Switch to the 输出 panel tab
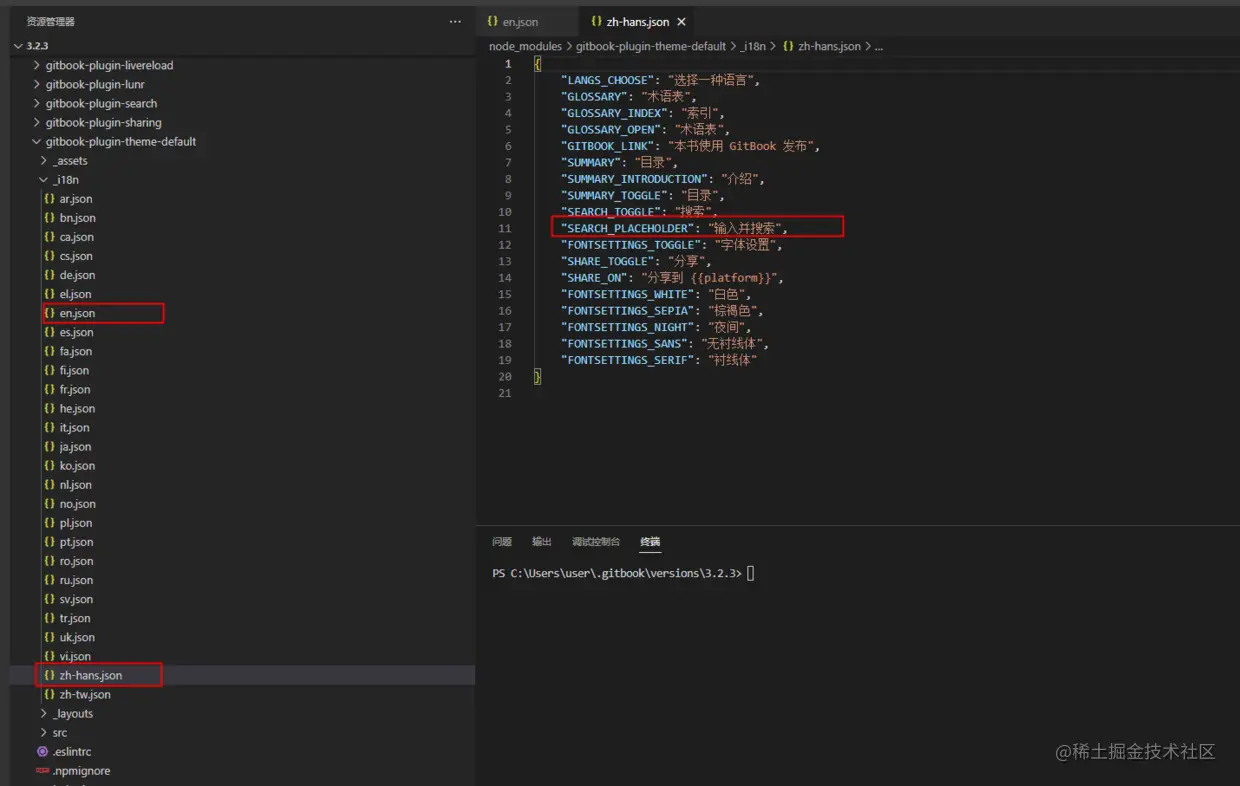 pos(542,541)
